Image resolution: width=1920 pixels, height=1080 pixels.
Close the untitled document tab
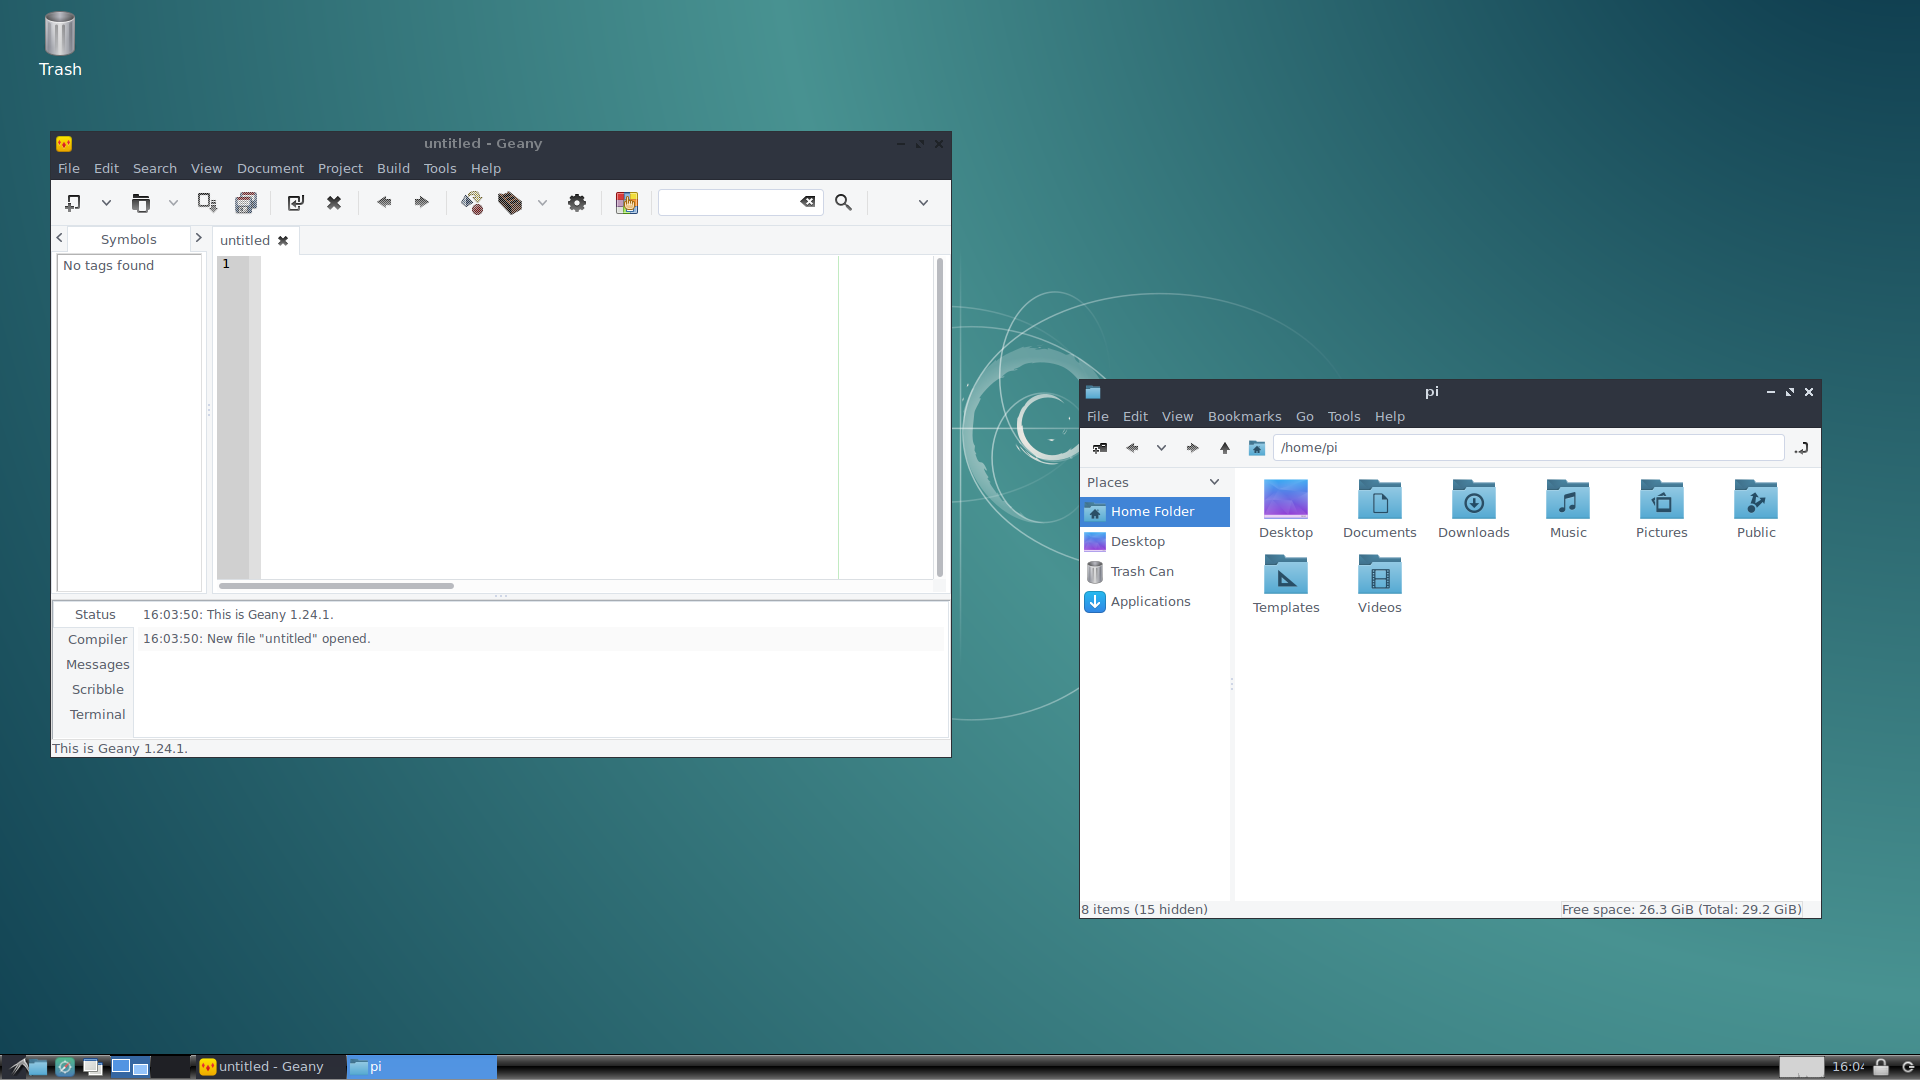tap(283, 240)
